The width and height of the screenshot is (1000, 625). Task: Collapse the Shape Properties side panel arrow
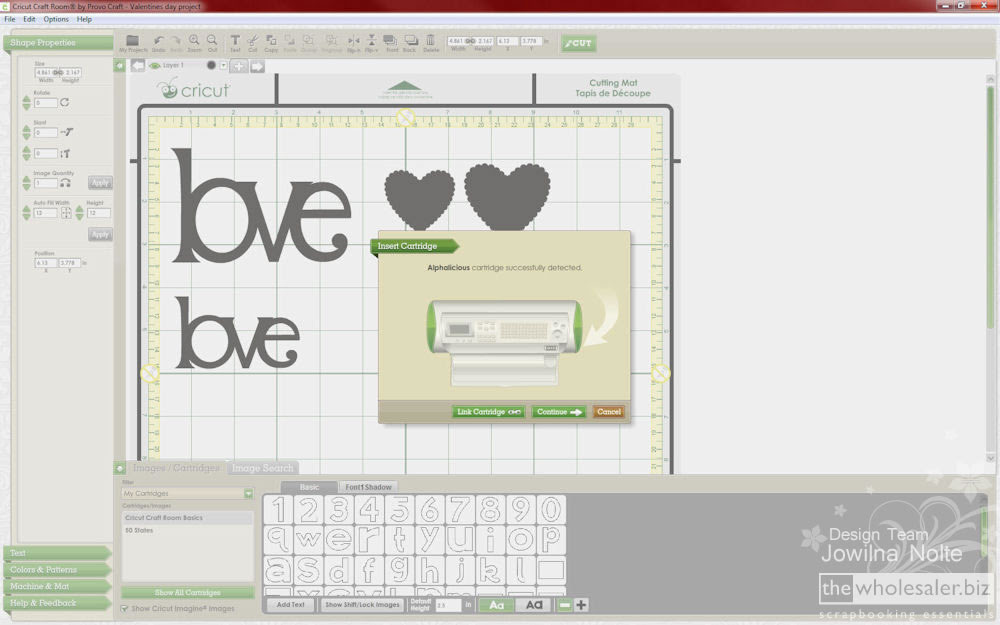click(x=119, y=66)
